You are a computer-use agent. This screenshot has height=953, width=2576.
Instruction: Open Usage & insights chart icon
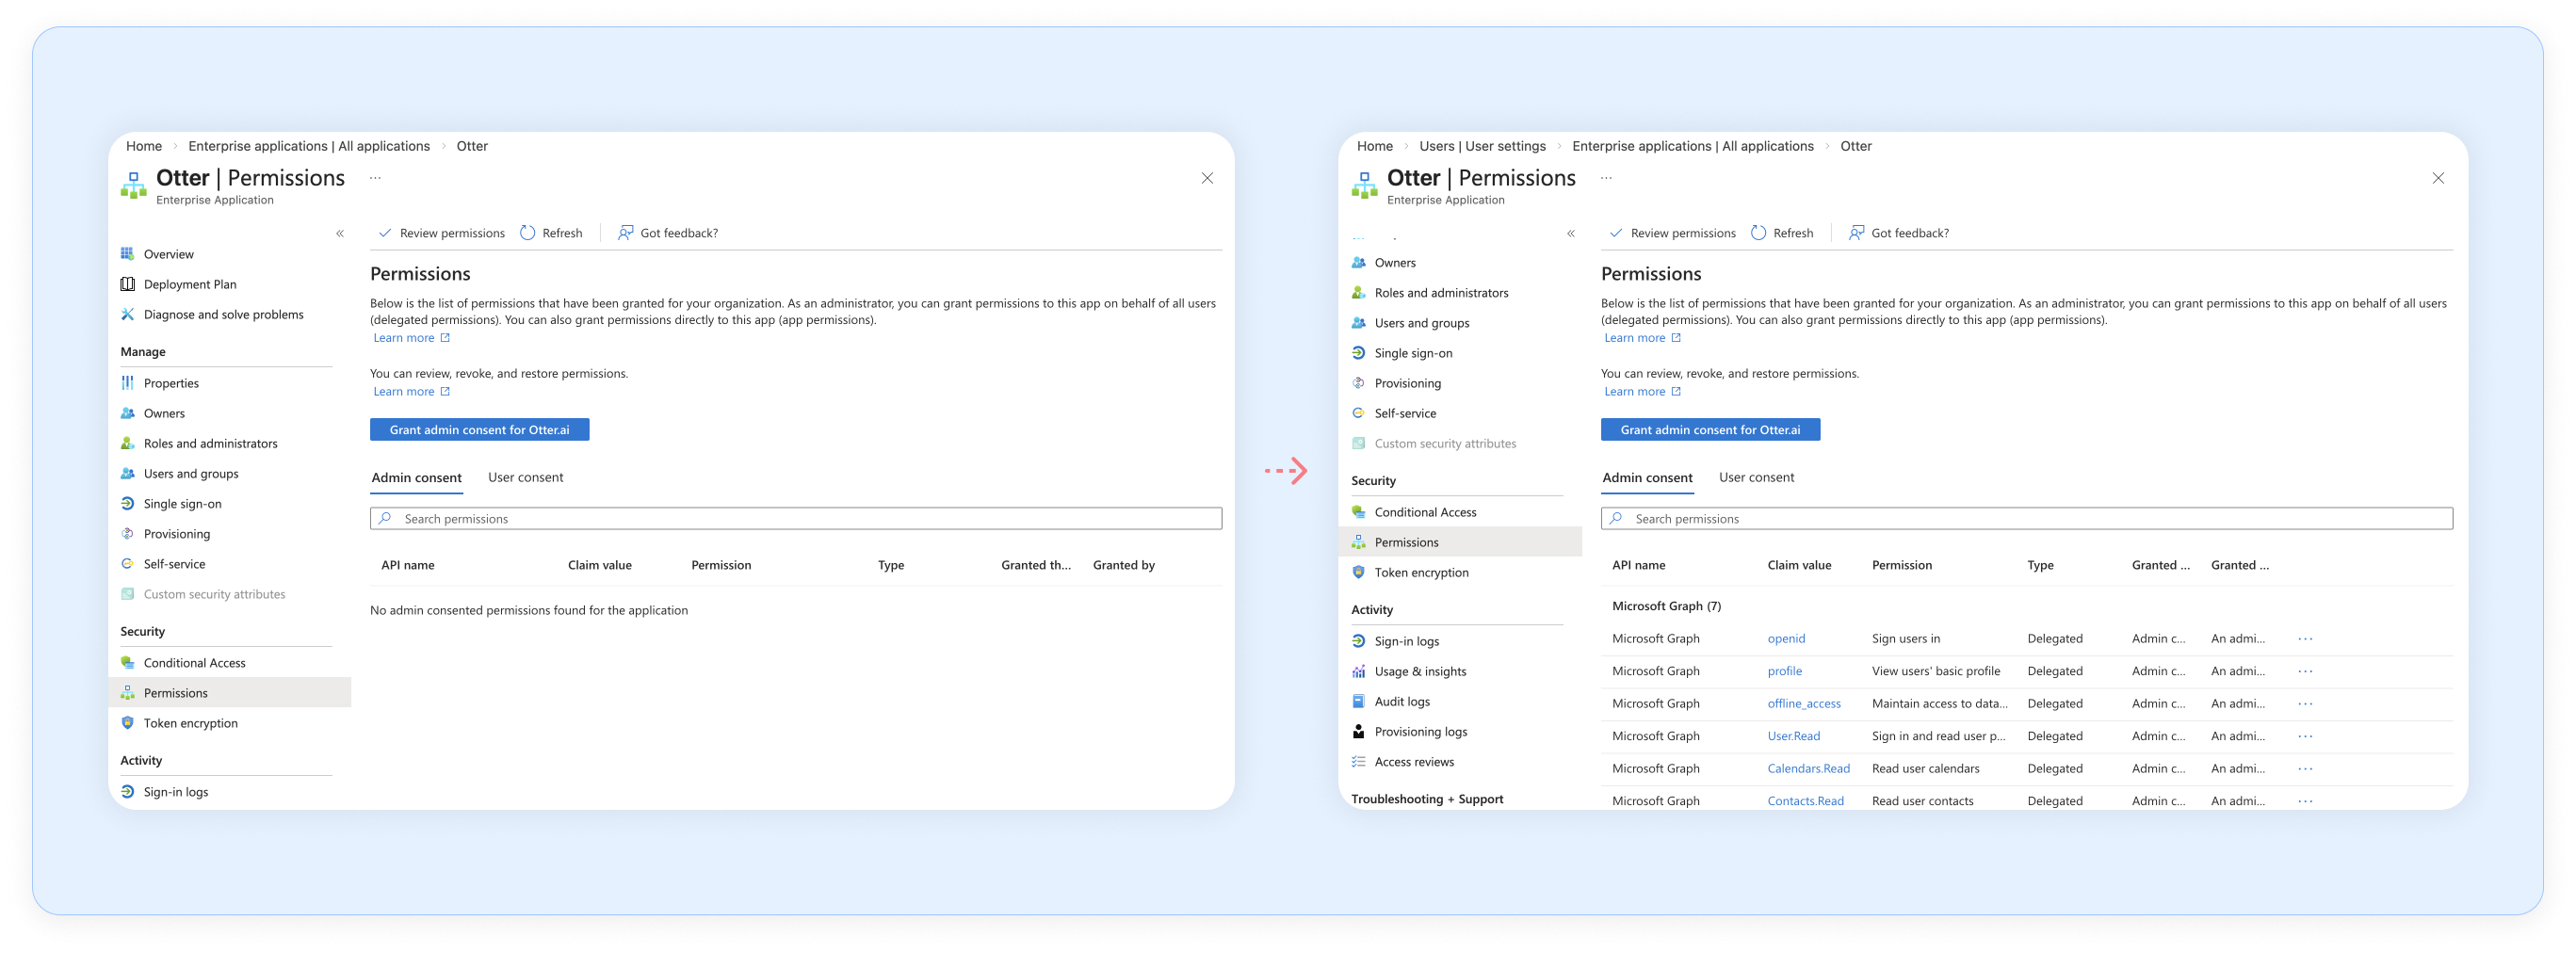point(1358,671)
